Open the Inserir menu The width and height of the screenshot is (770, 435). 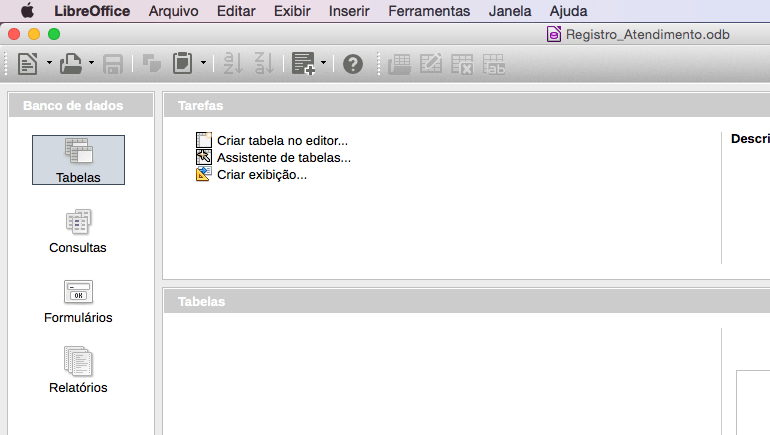tap(349, 11)
